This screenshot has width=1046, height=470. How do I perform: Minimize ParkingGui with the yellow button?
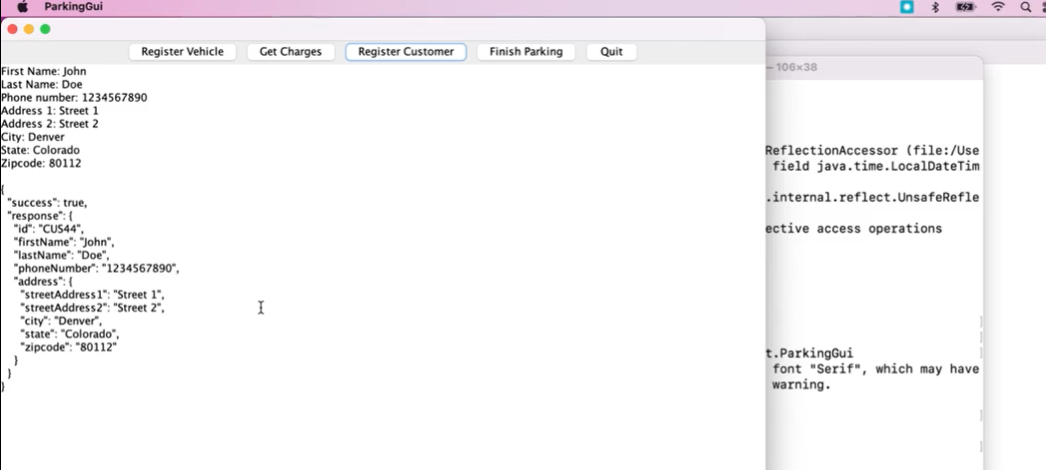[x=29, y=29]
